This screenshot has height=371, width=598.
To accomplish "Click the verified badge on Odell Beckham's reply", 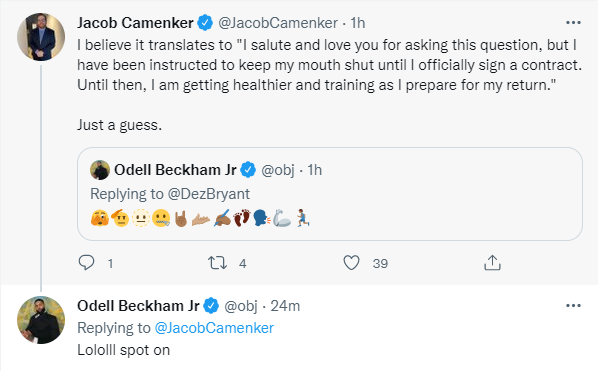I will coord(211,306).
